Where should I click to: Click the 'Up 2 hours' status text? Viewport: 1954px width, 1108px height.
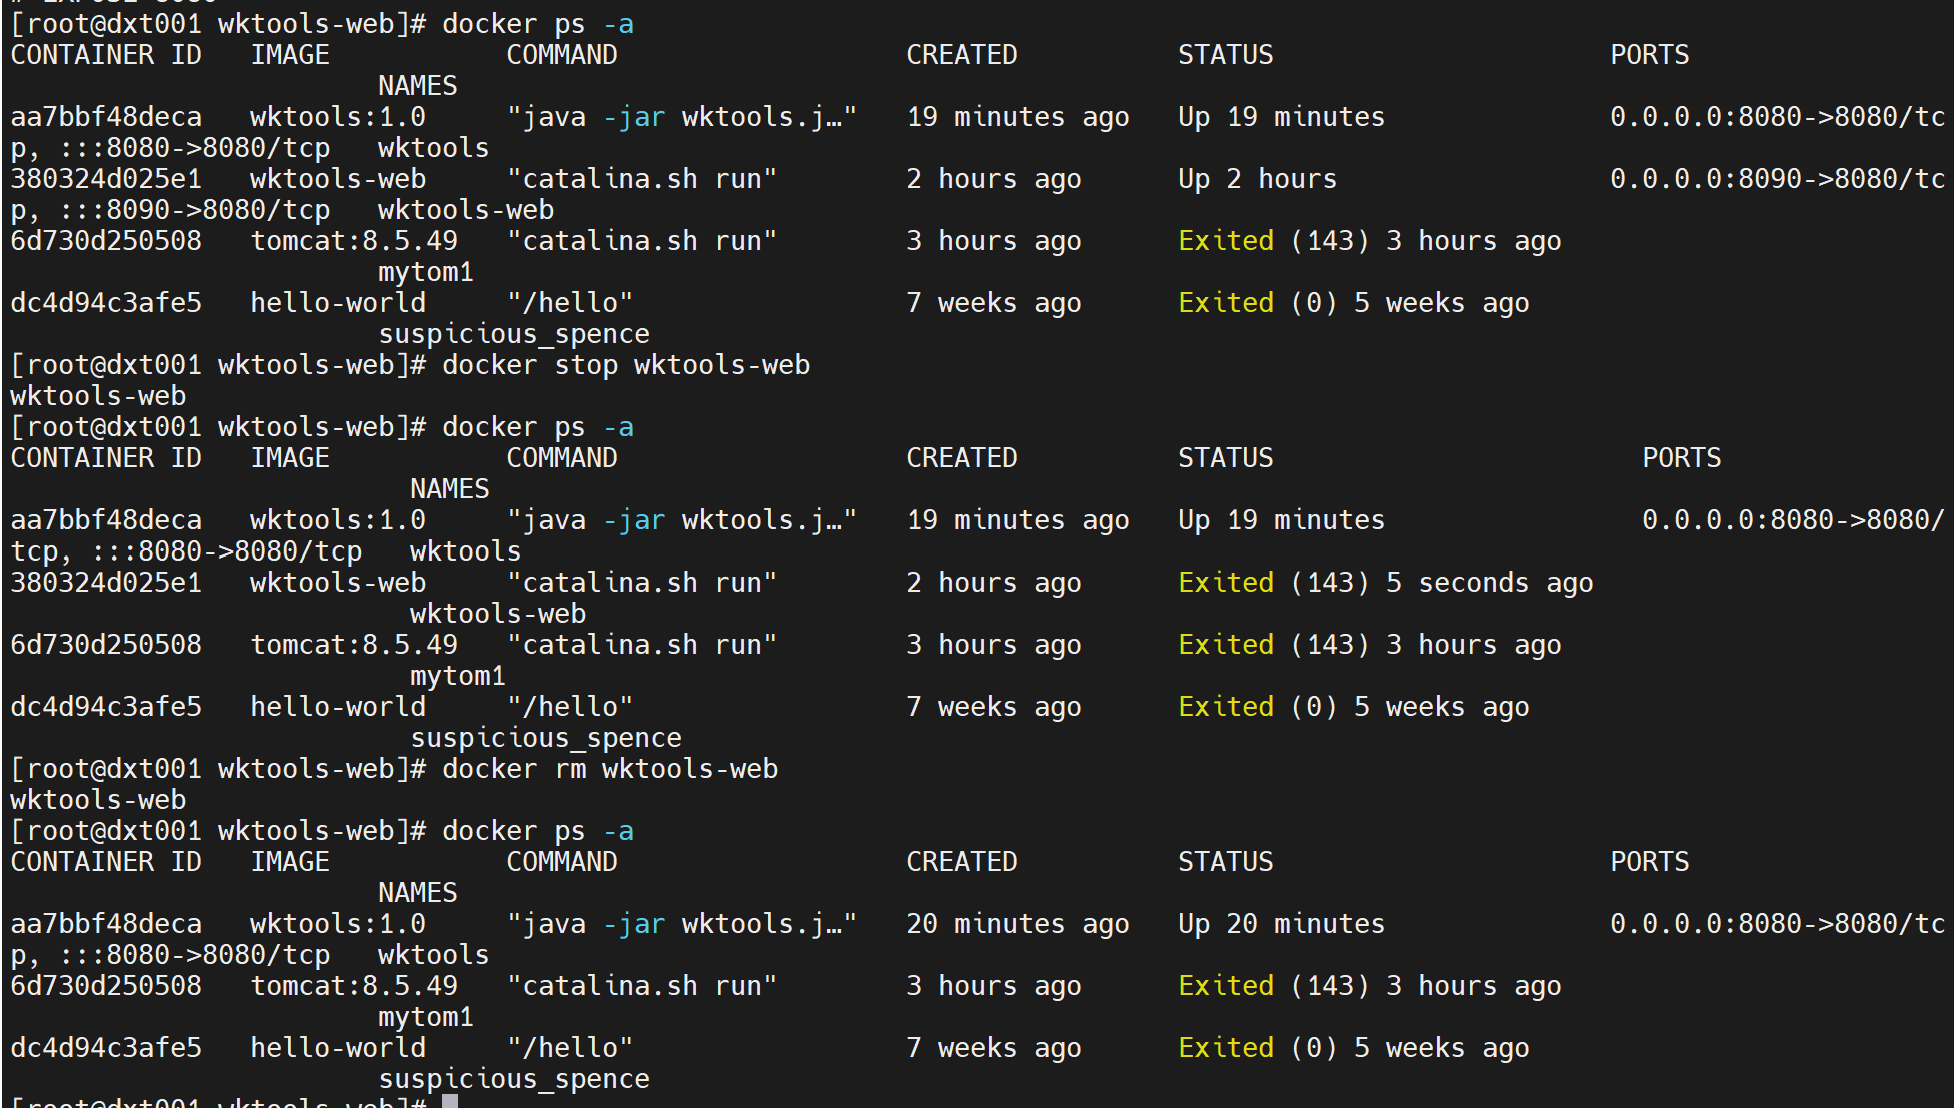1256,179
